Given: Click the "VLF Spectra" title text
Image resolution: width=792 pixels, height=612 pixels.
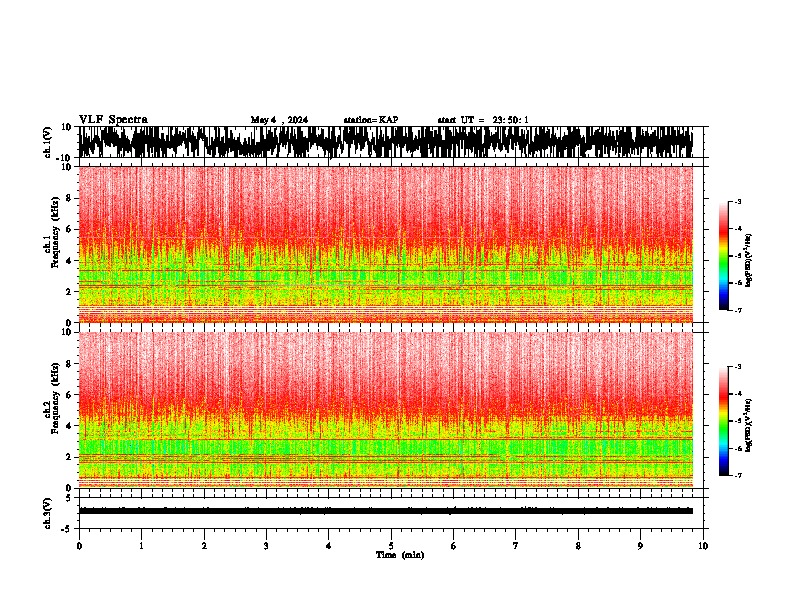Looking at the screenshot, I should [113, 120].
